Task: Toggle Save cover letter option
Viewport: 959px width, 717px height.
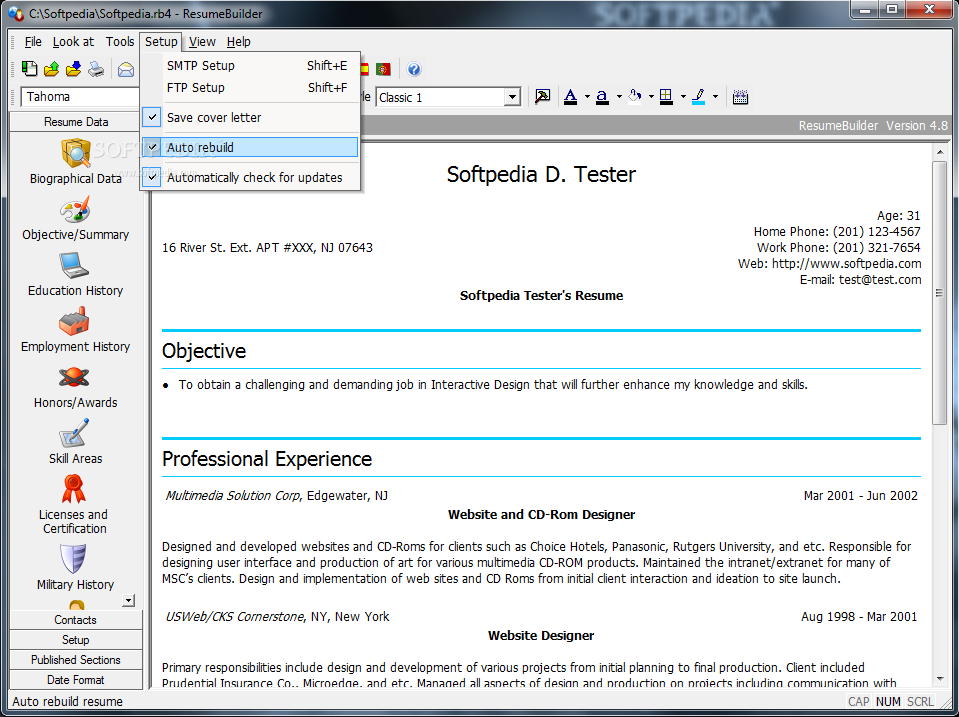Action: pyautogui.click(x=250, y=117)
